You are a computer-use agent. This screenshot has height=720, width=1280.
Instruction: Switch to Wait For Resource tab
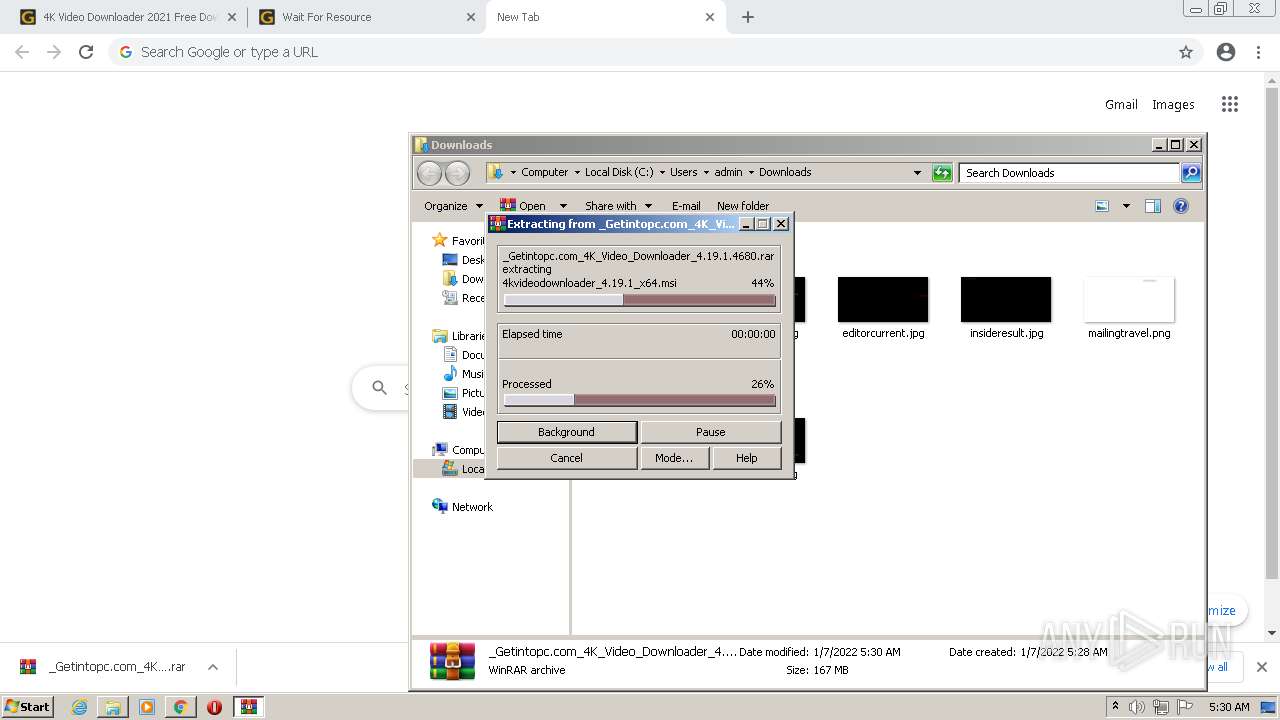point(365,17)
